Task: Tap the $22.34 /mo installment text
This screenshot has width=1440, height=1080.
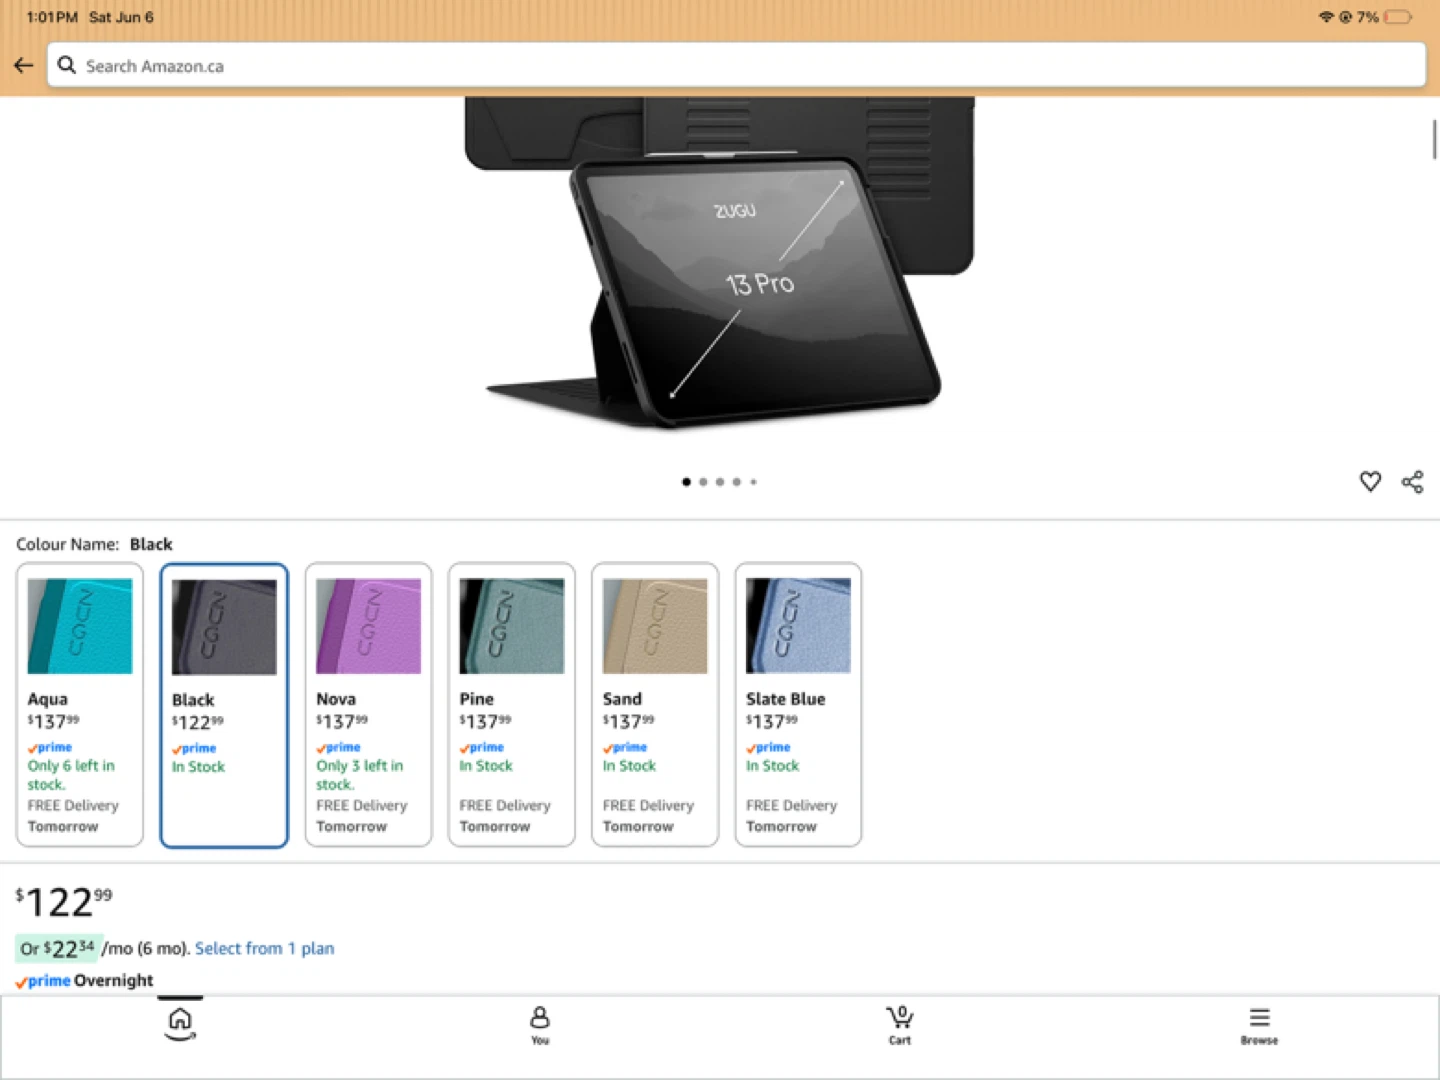Action: (x=104, y=948)
